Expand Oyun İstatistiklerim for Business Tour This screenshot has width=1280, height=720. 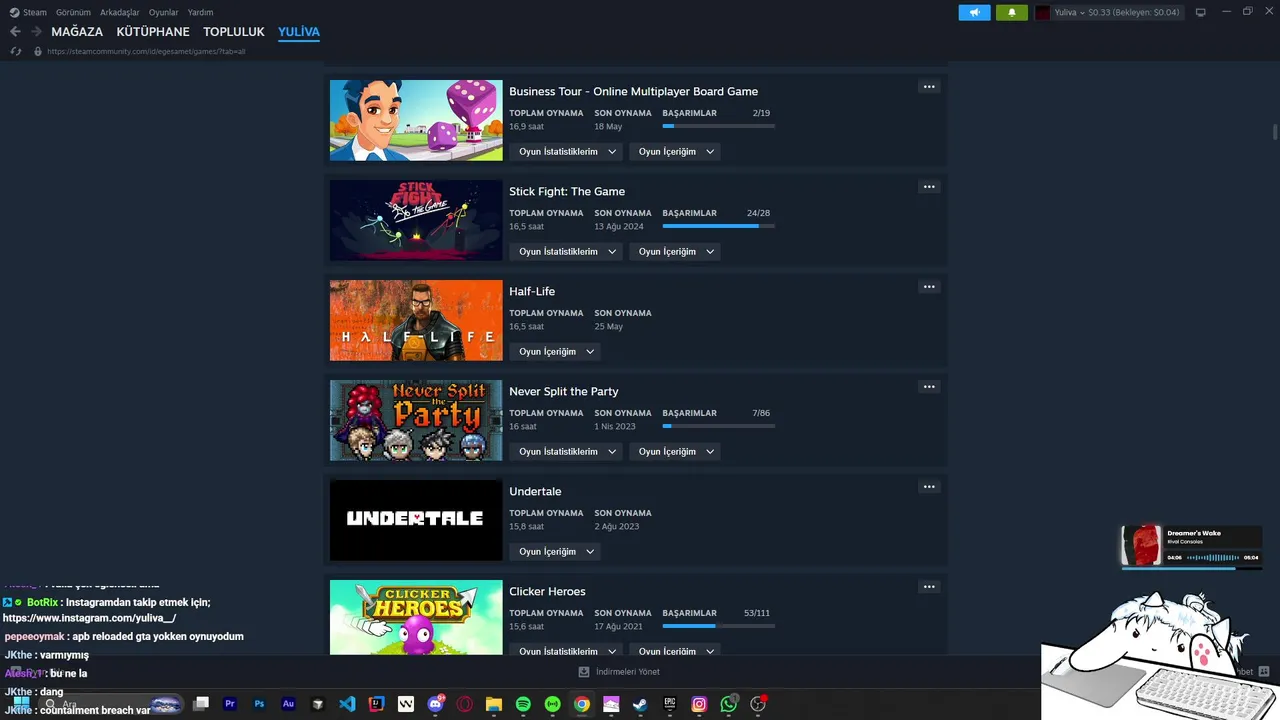566,152
